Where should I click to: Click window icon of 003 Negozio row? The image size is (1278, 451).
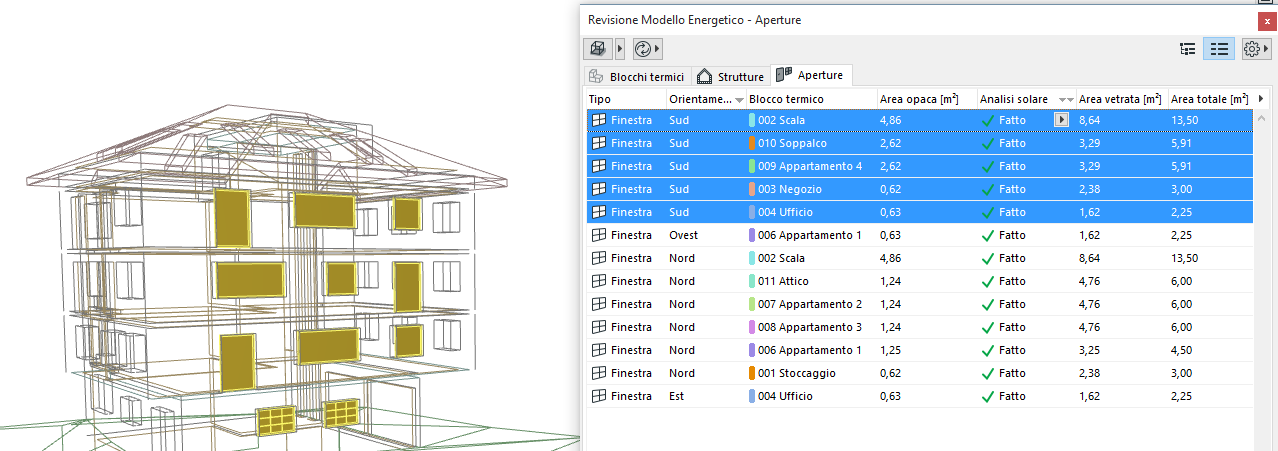tap(599, 189)
